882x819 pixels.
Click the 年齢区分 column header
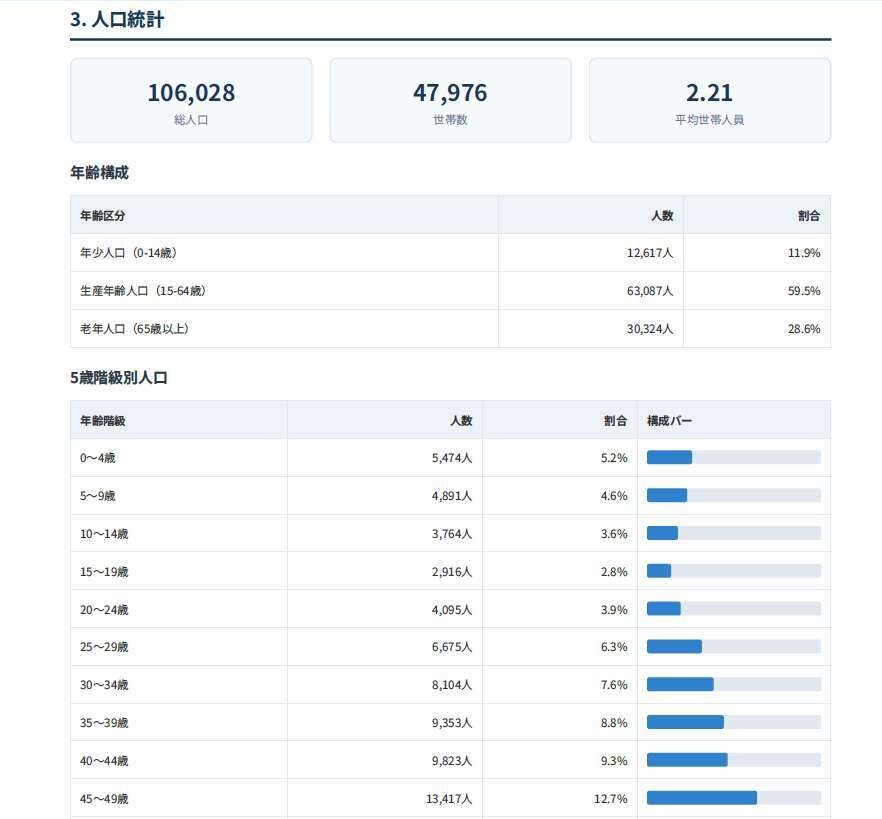[102, 215]
